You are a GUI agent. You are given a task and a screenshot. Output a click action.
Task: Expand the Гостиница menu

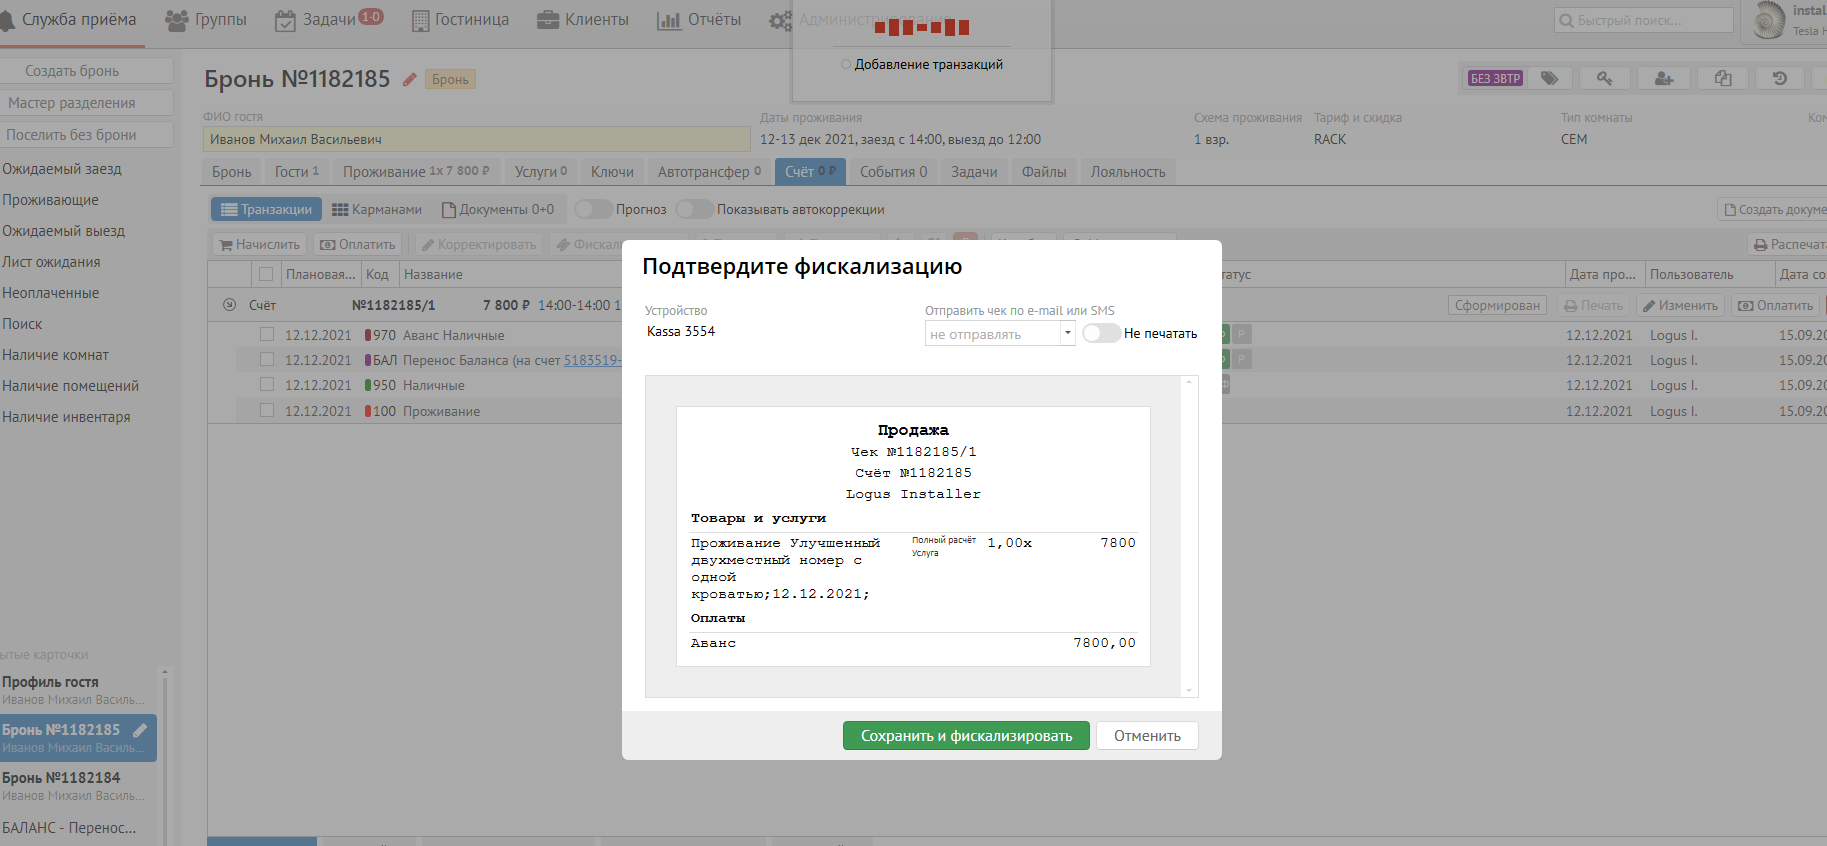coord(460,20)
